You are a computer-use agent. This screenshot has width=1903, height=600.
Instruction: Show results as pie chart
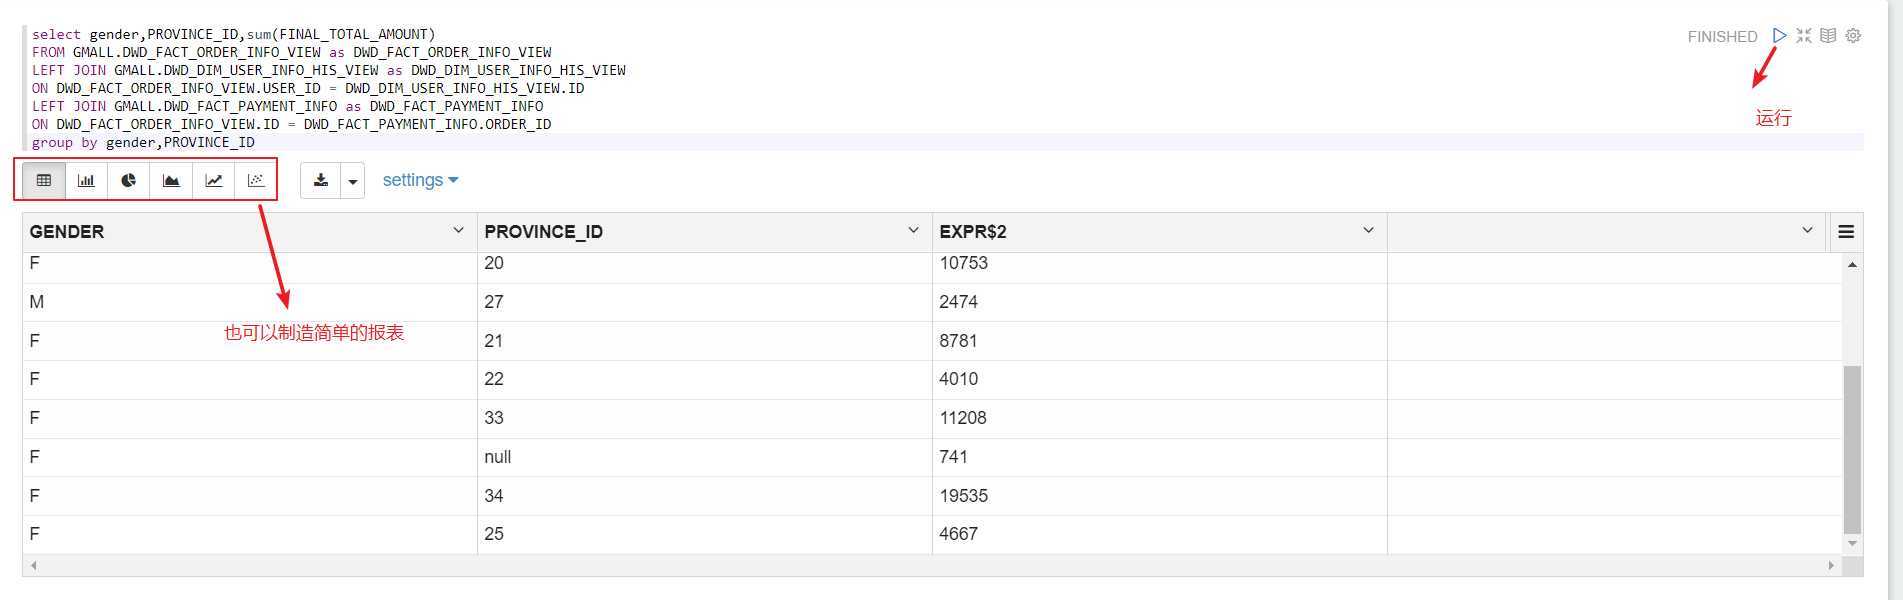(129, 180)
